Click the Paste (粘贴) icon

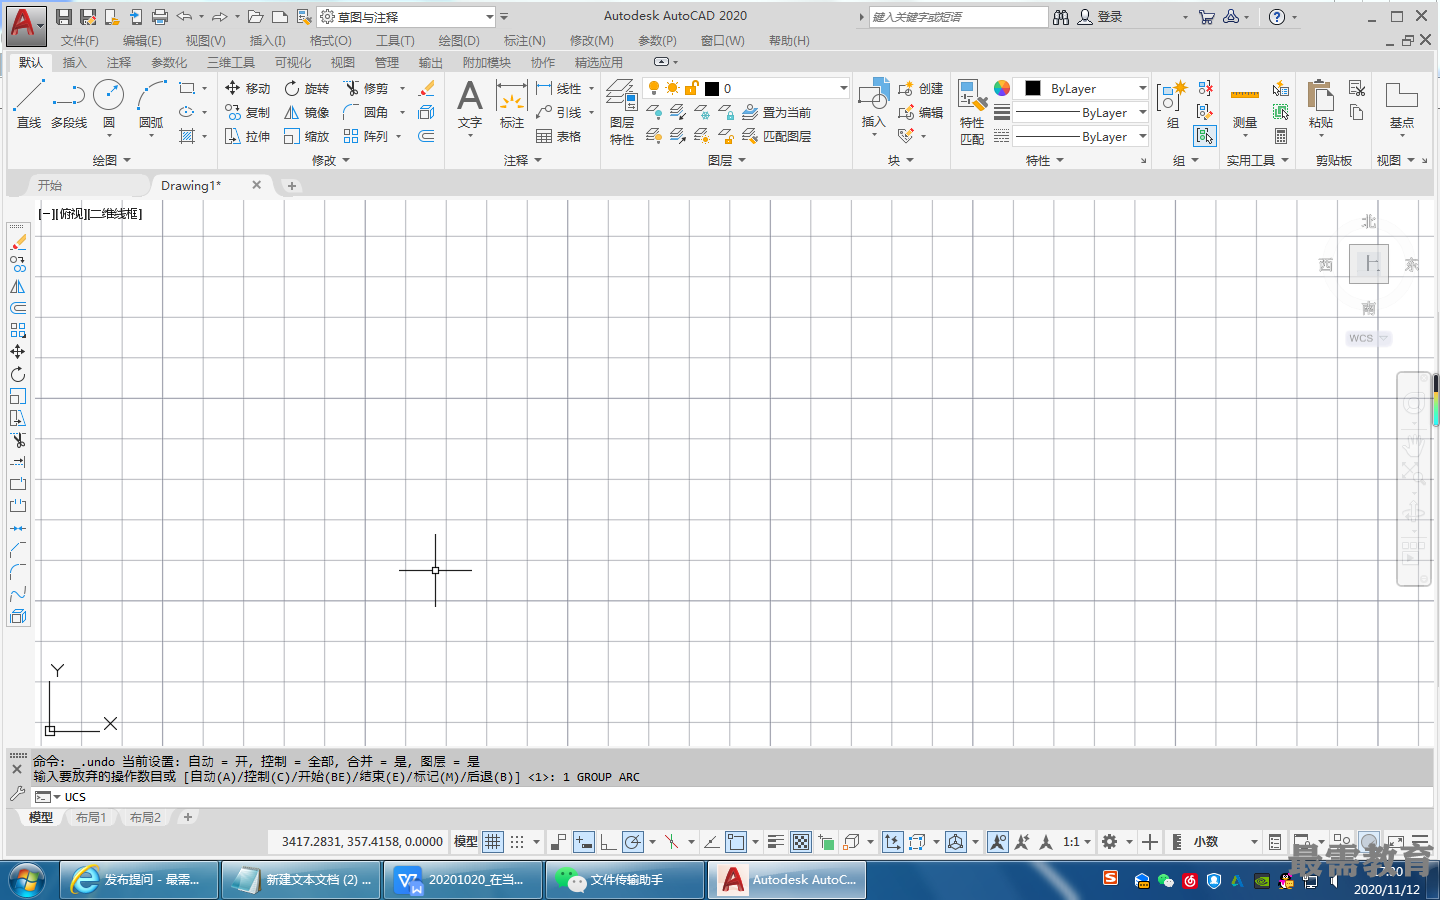(x=1321, y=104)
